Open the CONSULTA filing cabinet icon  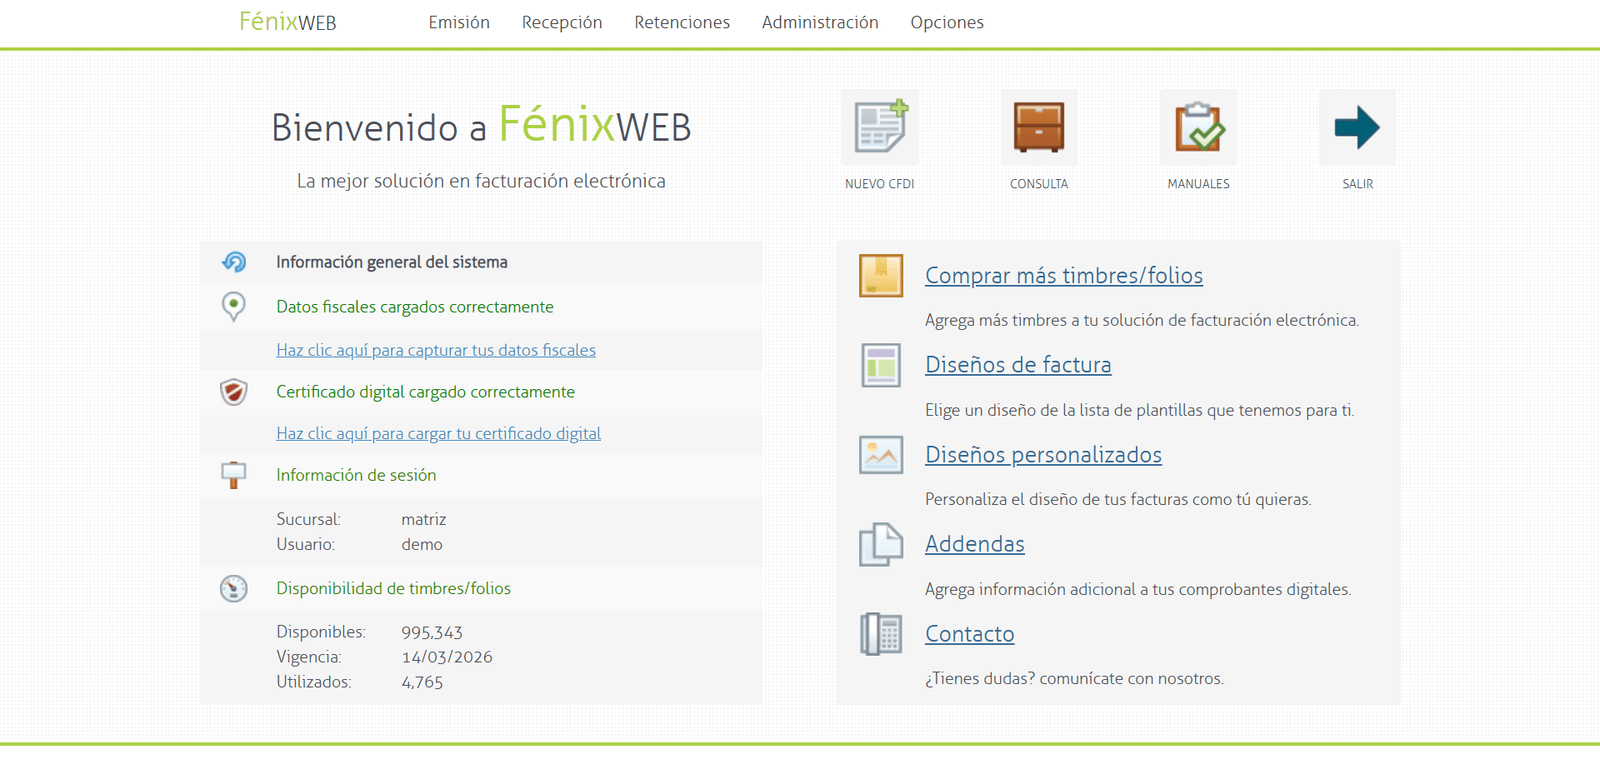1039,127
